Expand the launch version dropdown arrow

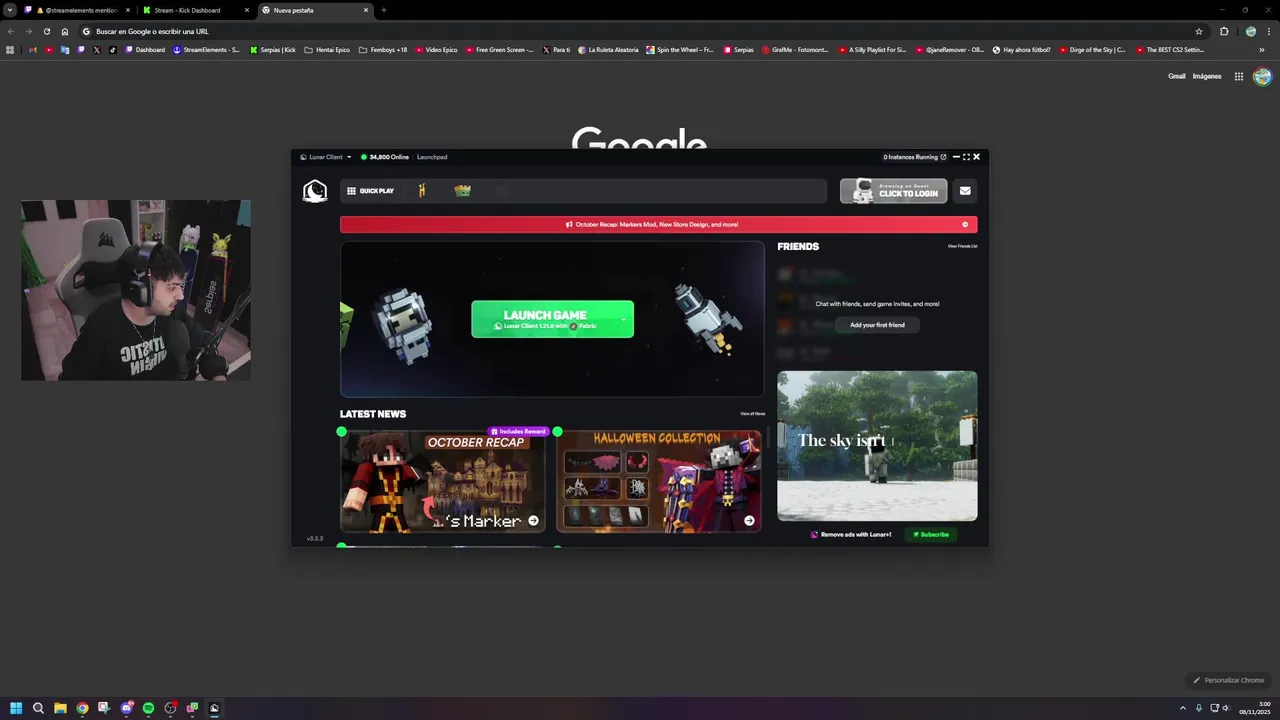click(x=622, y=319)
